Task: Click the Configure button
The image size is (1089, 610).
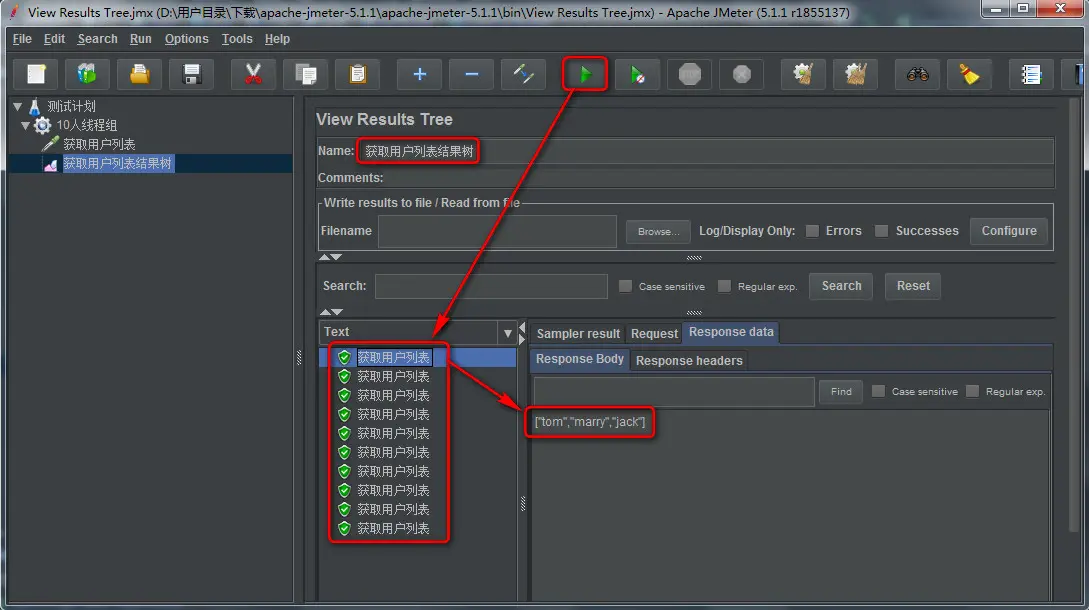Action: click(x=1008, y=231)
